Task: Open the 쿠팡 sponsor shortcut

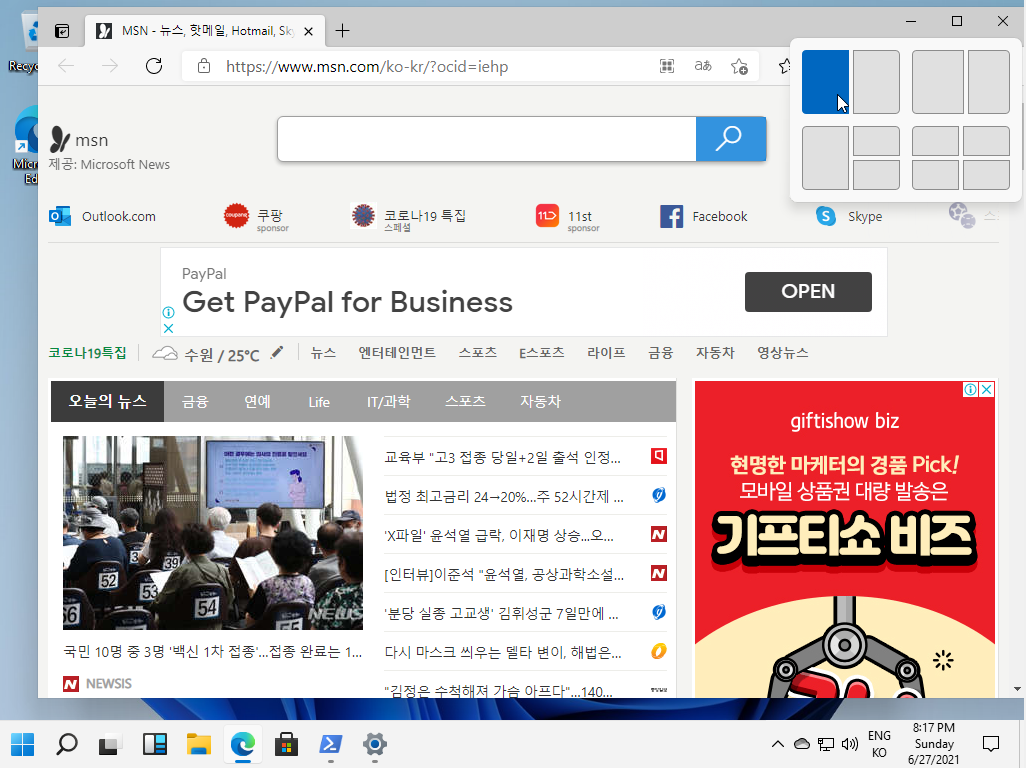Action: click(256, 217)
